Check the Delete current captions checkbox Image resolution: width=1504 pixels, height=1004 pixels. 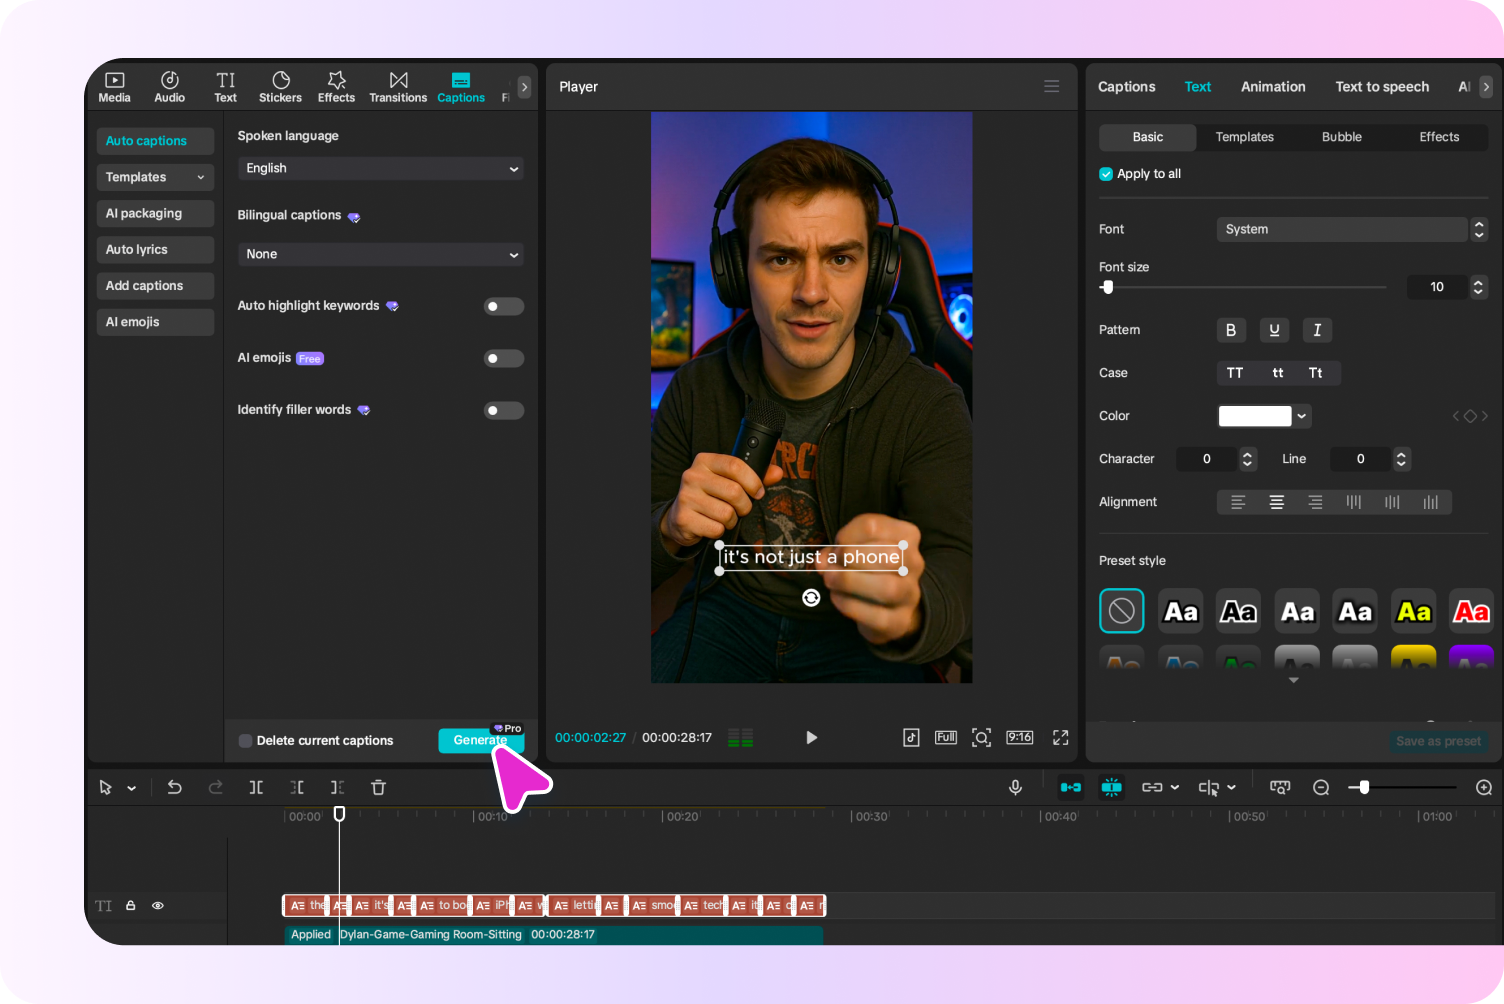(x=245, y=740)
